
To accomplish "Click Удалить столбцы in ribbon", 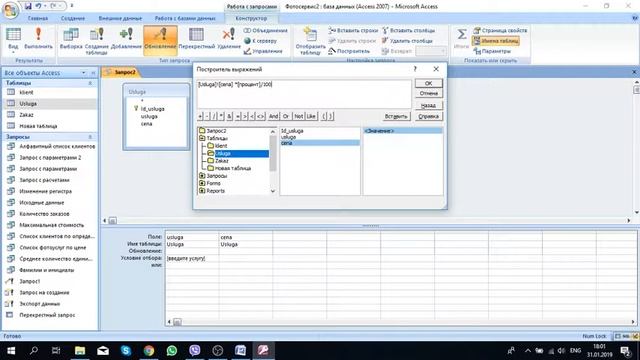I will click(x=407, y=41).
